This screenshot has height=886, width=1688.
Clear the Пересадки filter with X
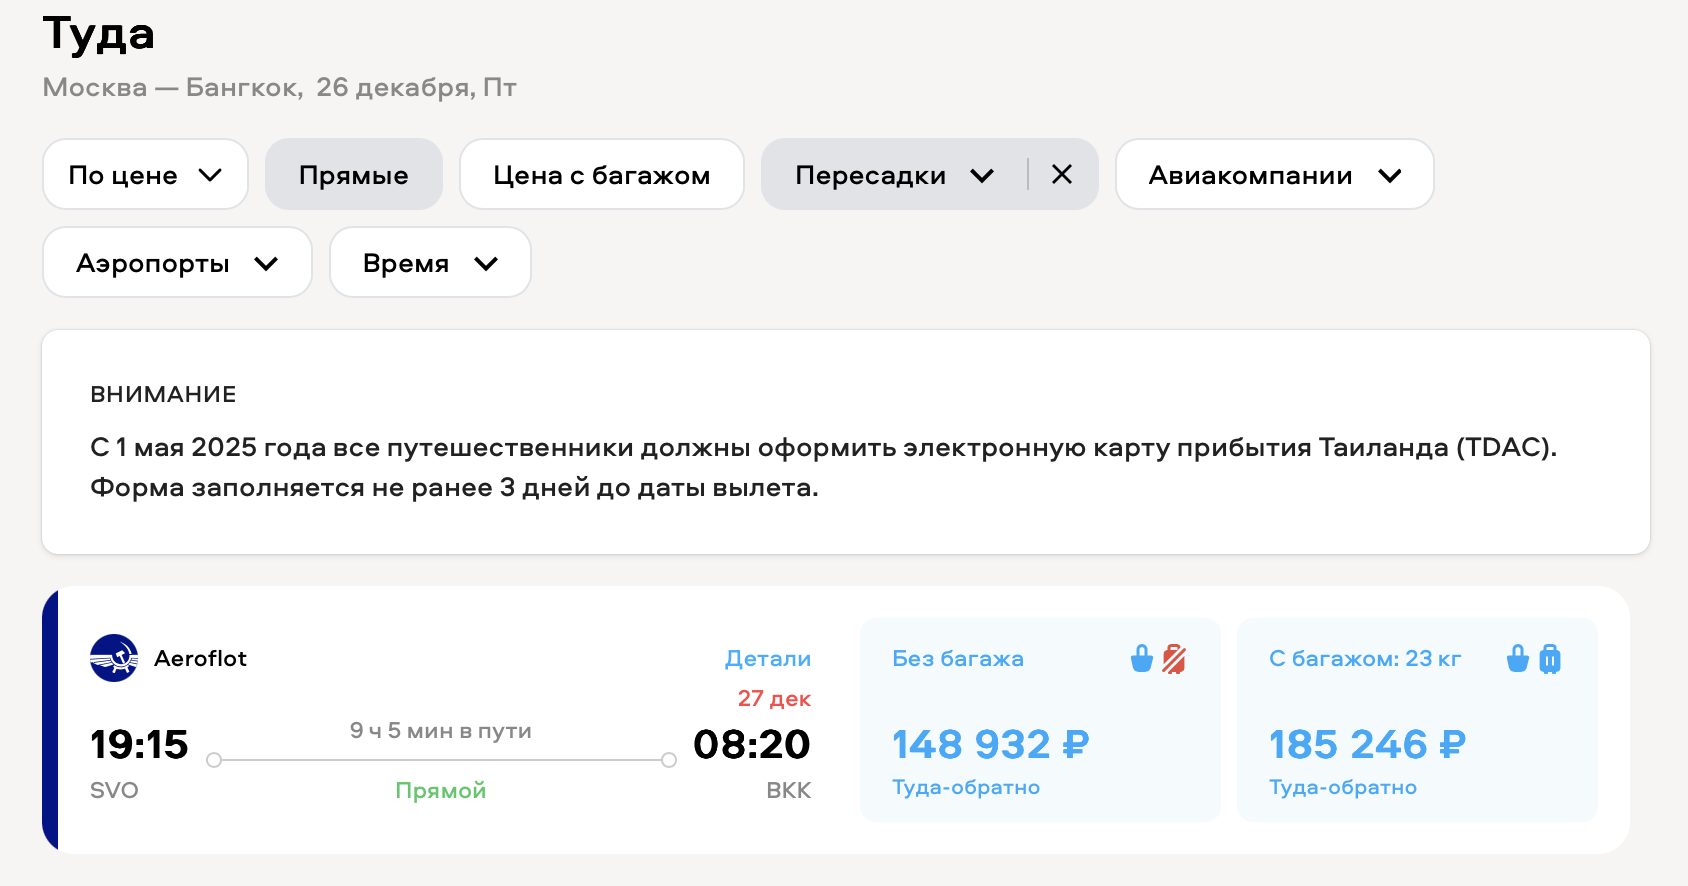[x=1062, y=175]
